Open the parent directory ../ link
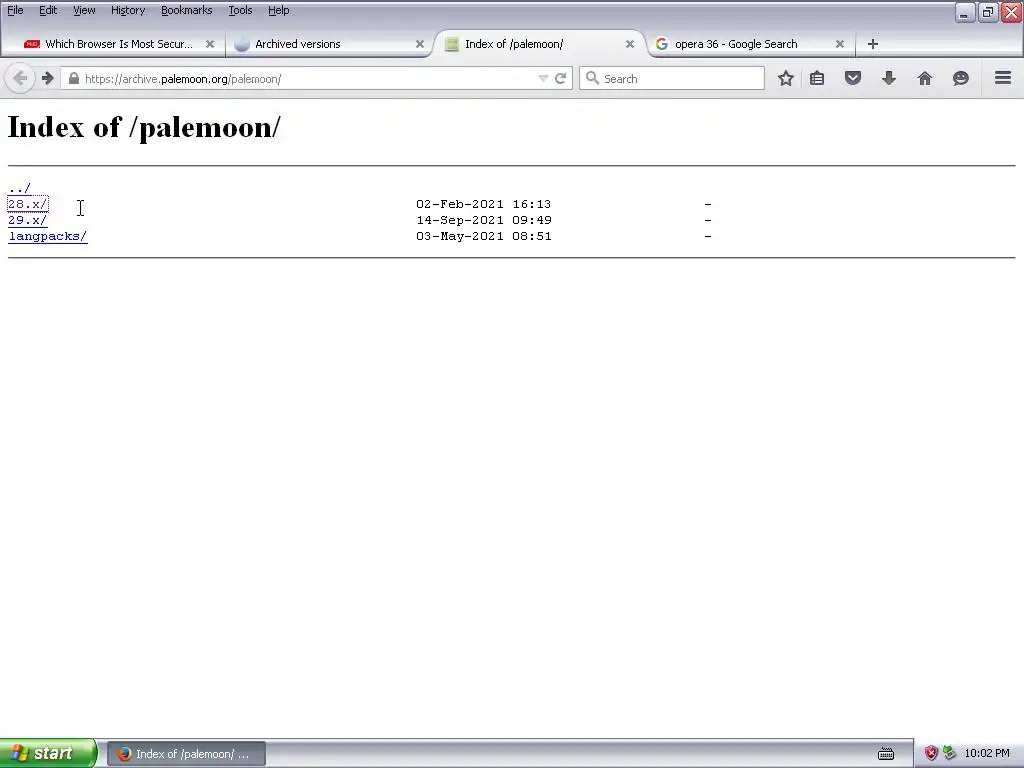The height and width of the screenshot is (768, 1024). click(x=20, y=188)
